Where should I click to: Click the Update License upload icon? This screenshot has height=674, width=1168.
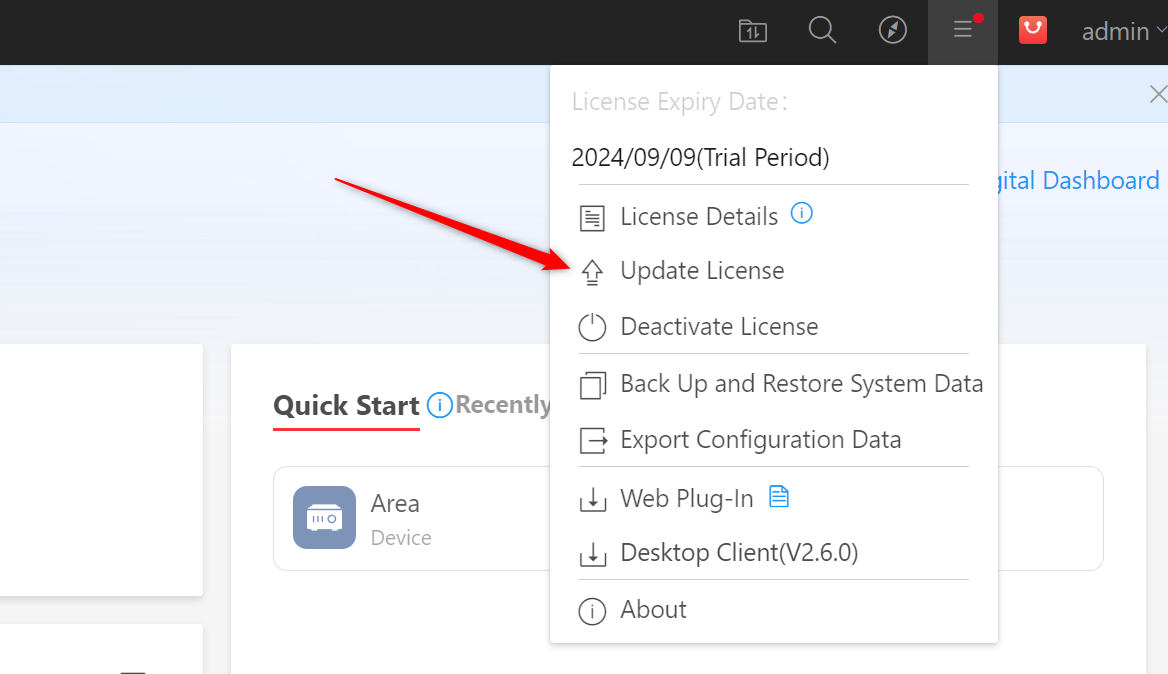click(x=592, y=271)
